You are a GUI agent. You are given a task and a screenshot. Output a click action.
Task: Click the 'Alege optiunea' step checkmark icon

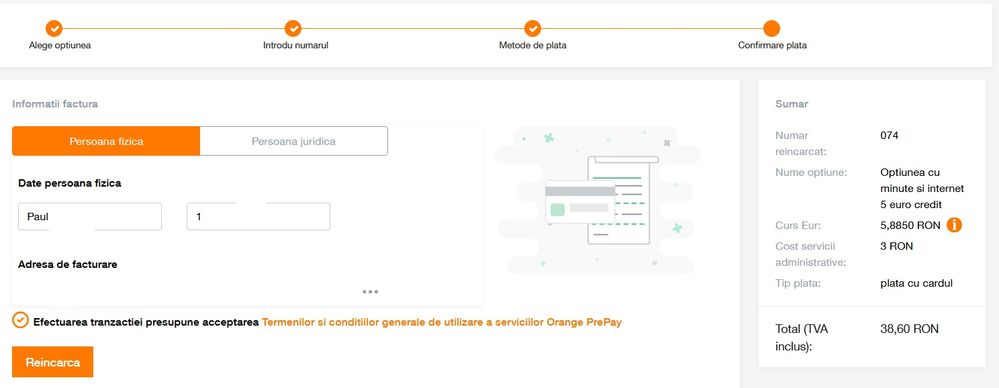54,28
